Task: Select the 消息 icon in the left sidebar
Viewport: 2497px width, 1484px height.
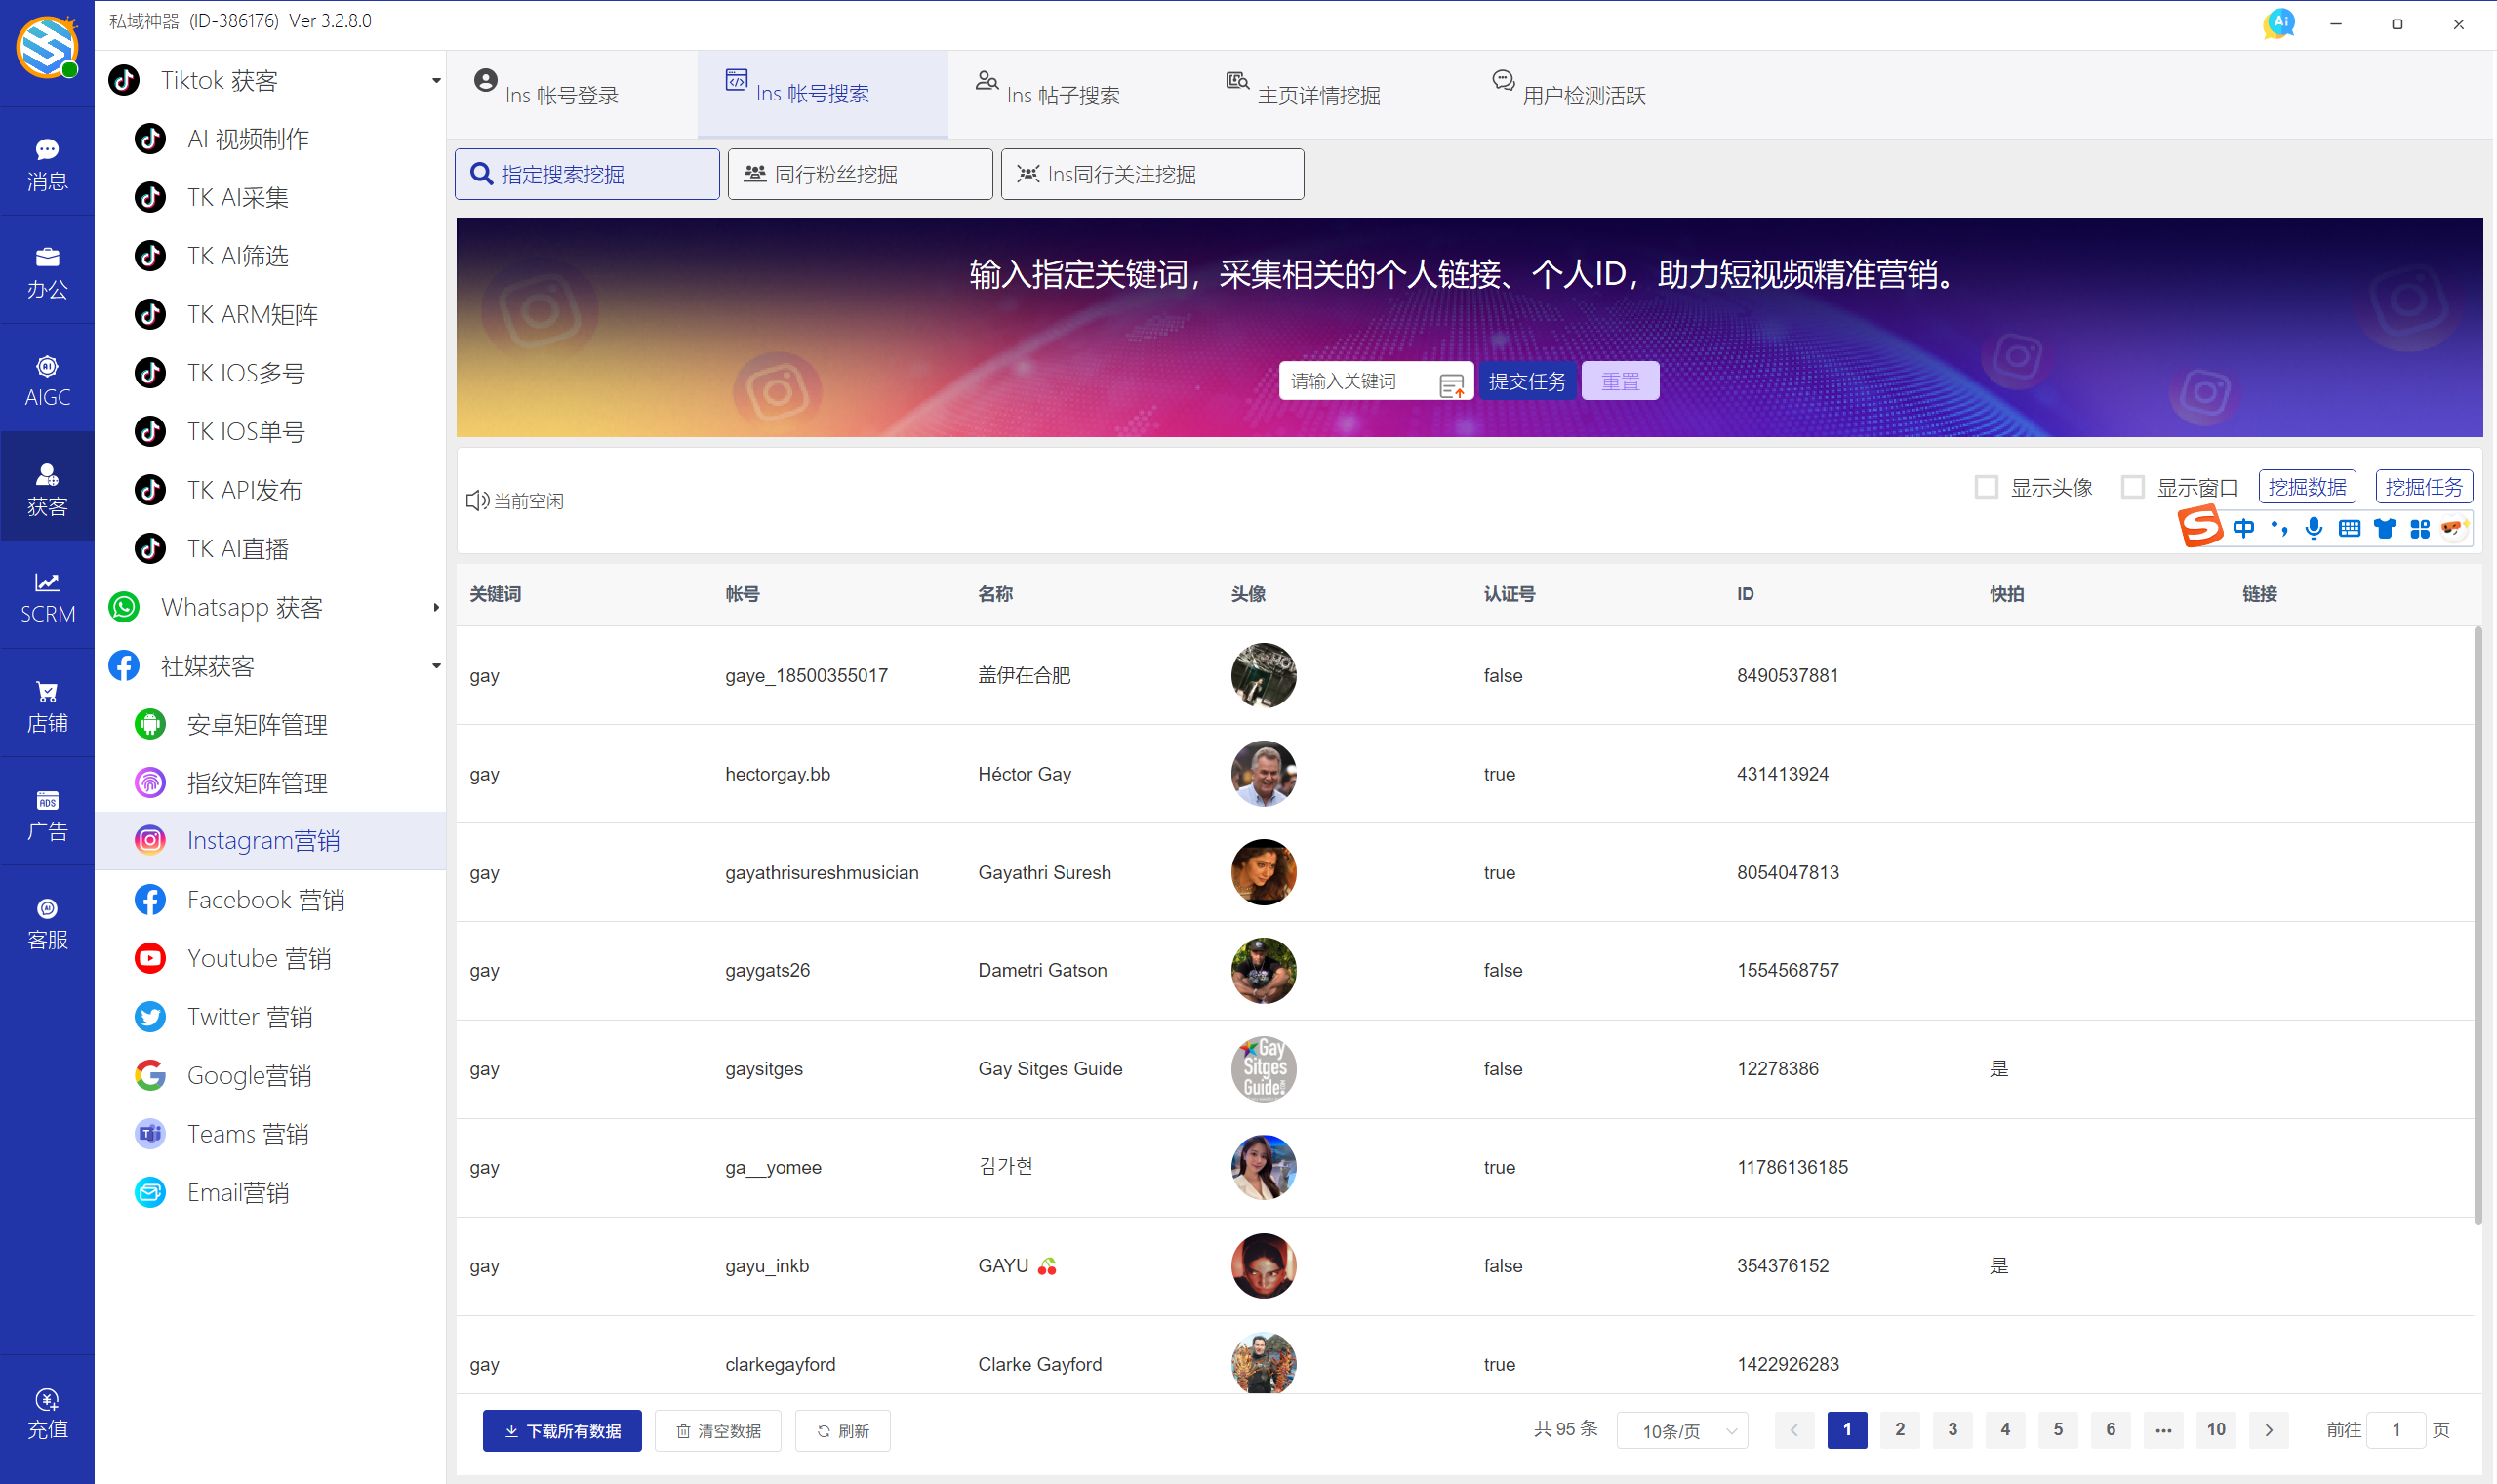Action: pyautogui.click(x=47, y=160)
